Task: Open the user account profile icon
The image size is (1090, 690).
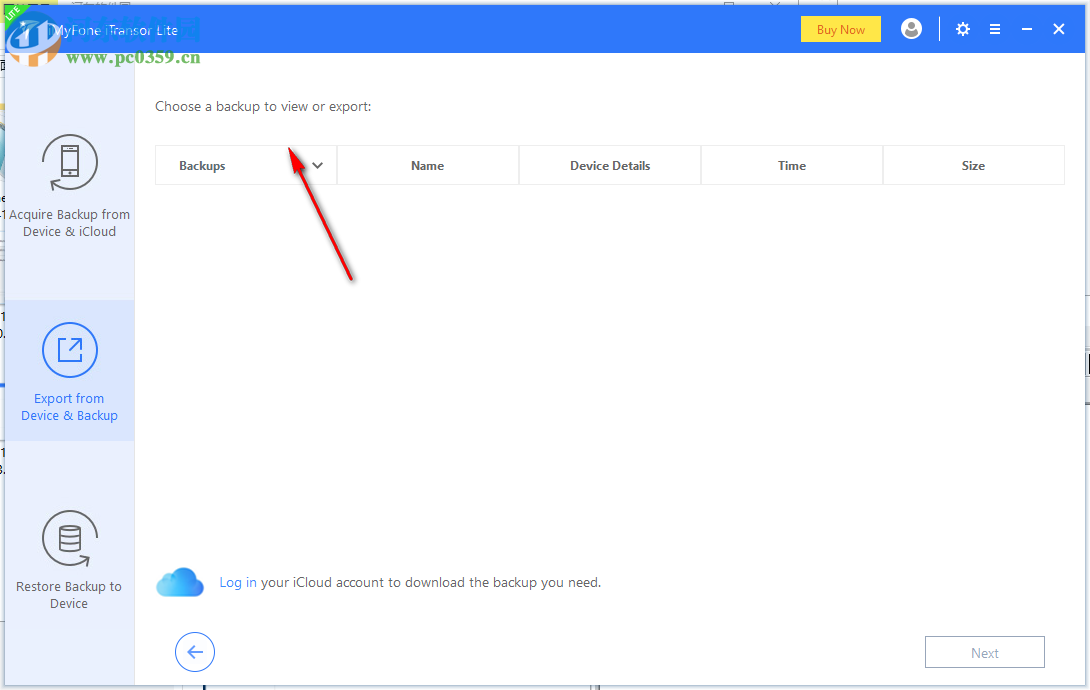Action: 911,29
